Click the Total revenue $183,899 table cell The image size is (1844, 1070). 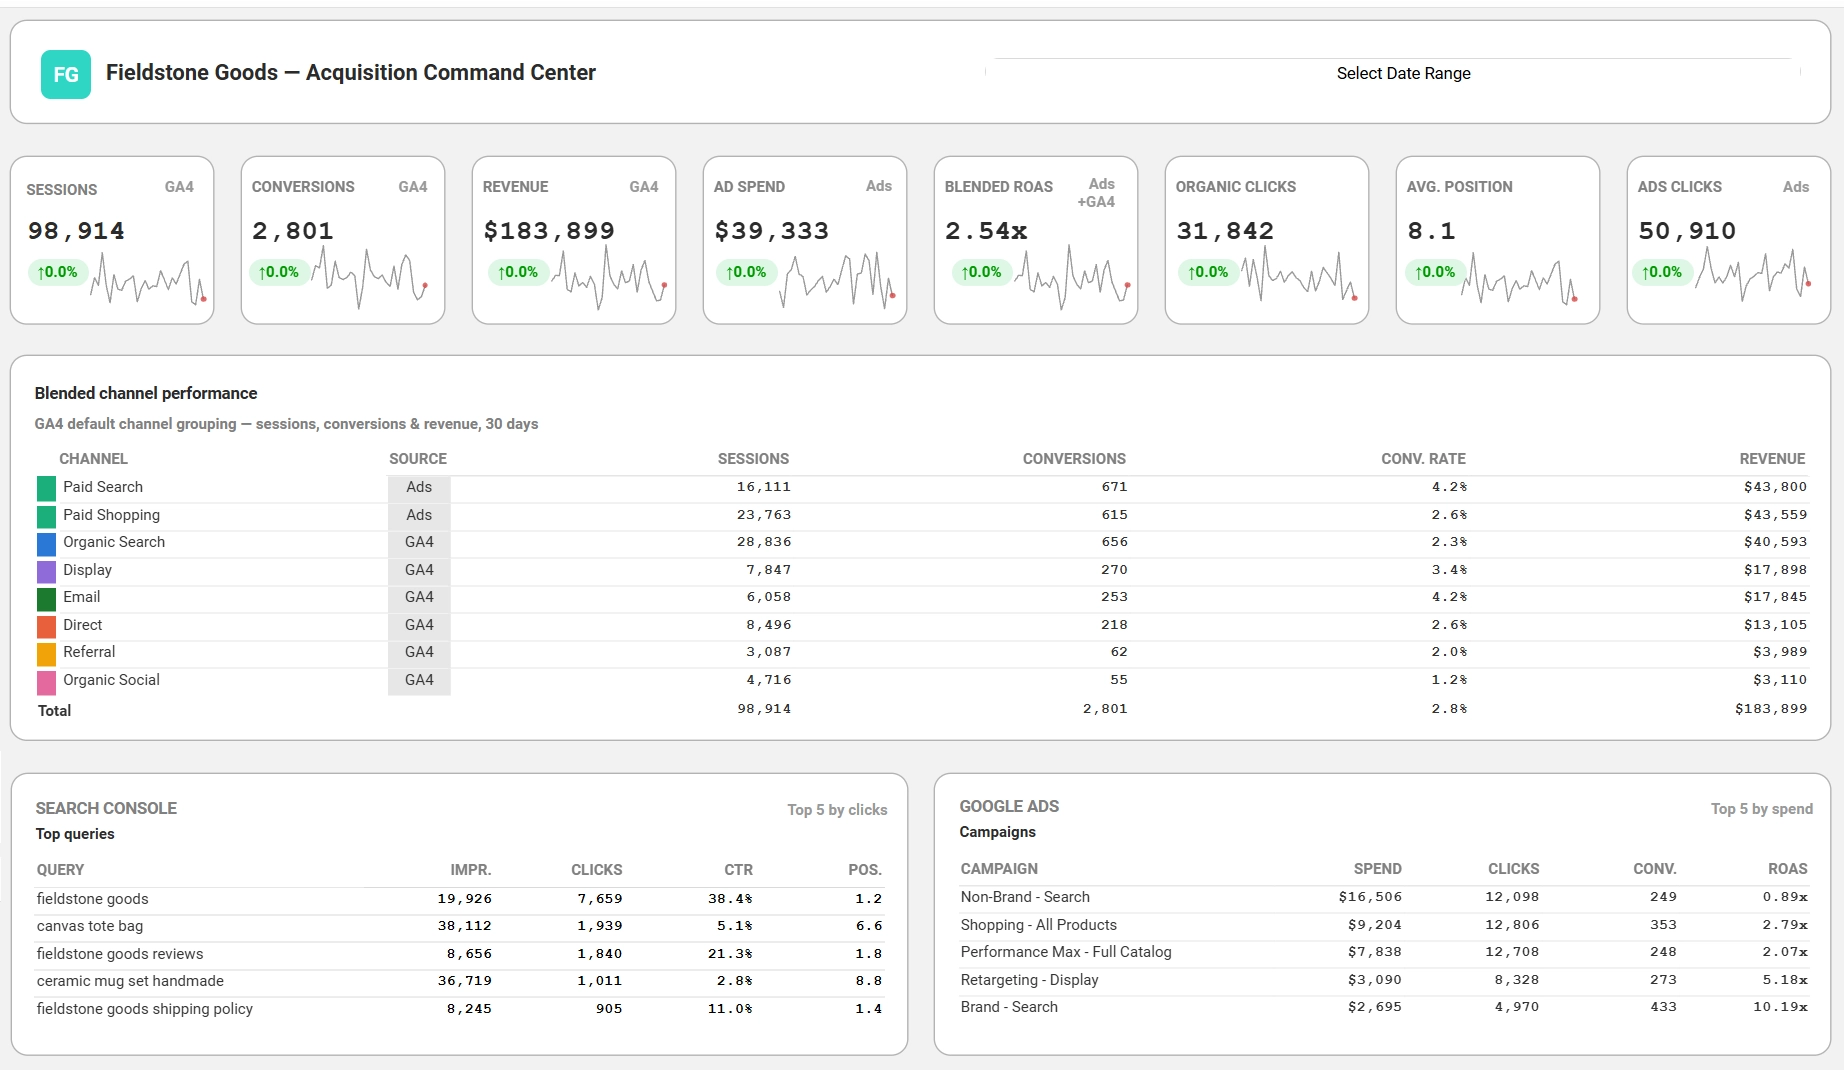pos(1771,709)
